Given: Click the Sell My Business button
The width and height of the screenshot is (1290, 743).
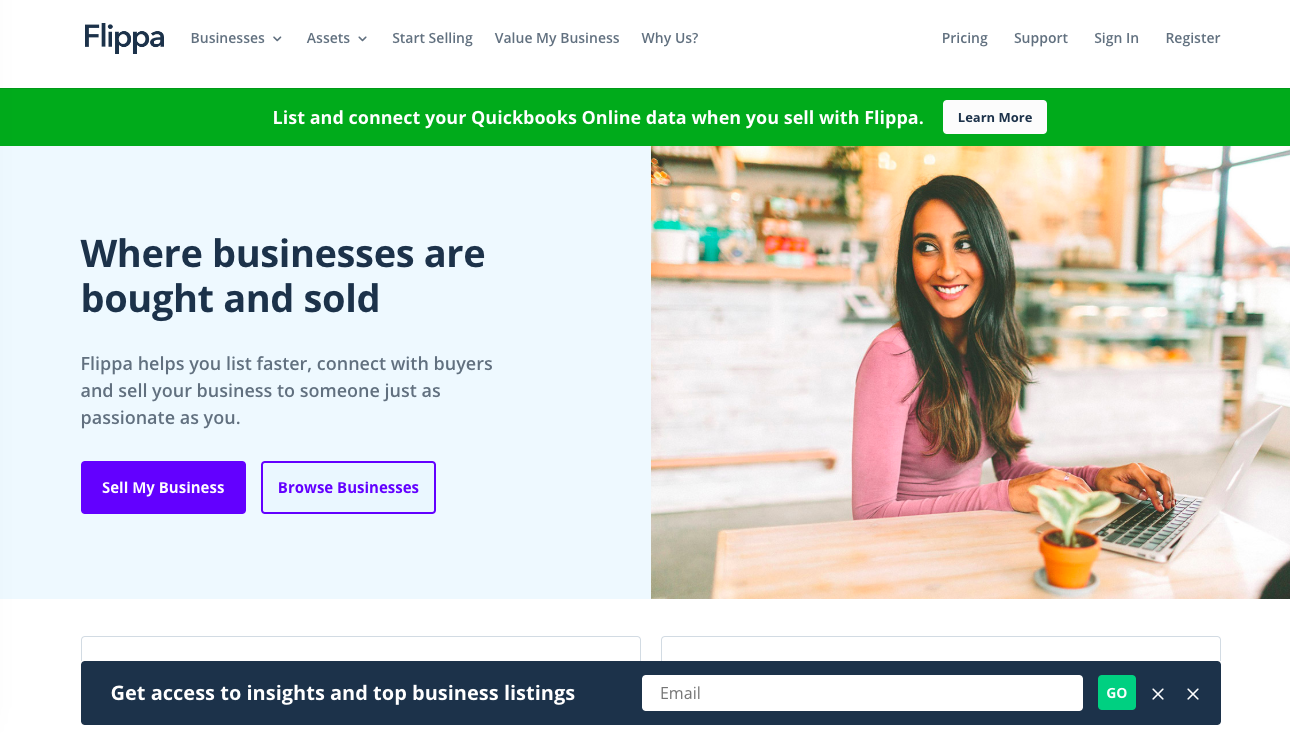Looking at the screenshot, I should click(163, 487).
